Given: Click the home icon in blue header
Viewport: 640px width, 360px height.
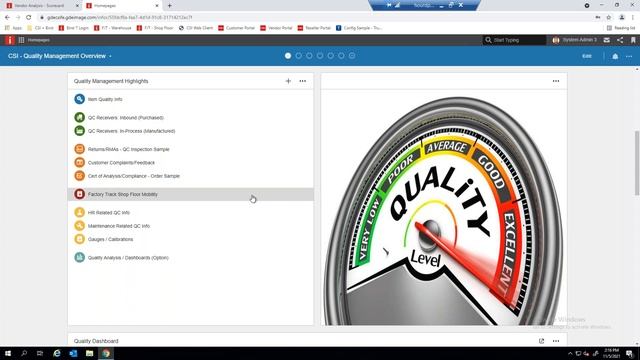Looking at the screenshot, I should point(615,56).
